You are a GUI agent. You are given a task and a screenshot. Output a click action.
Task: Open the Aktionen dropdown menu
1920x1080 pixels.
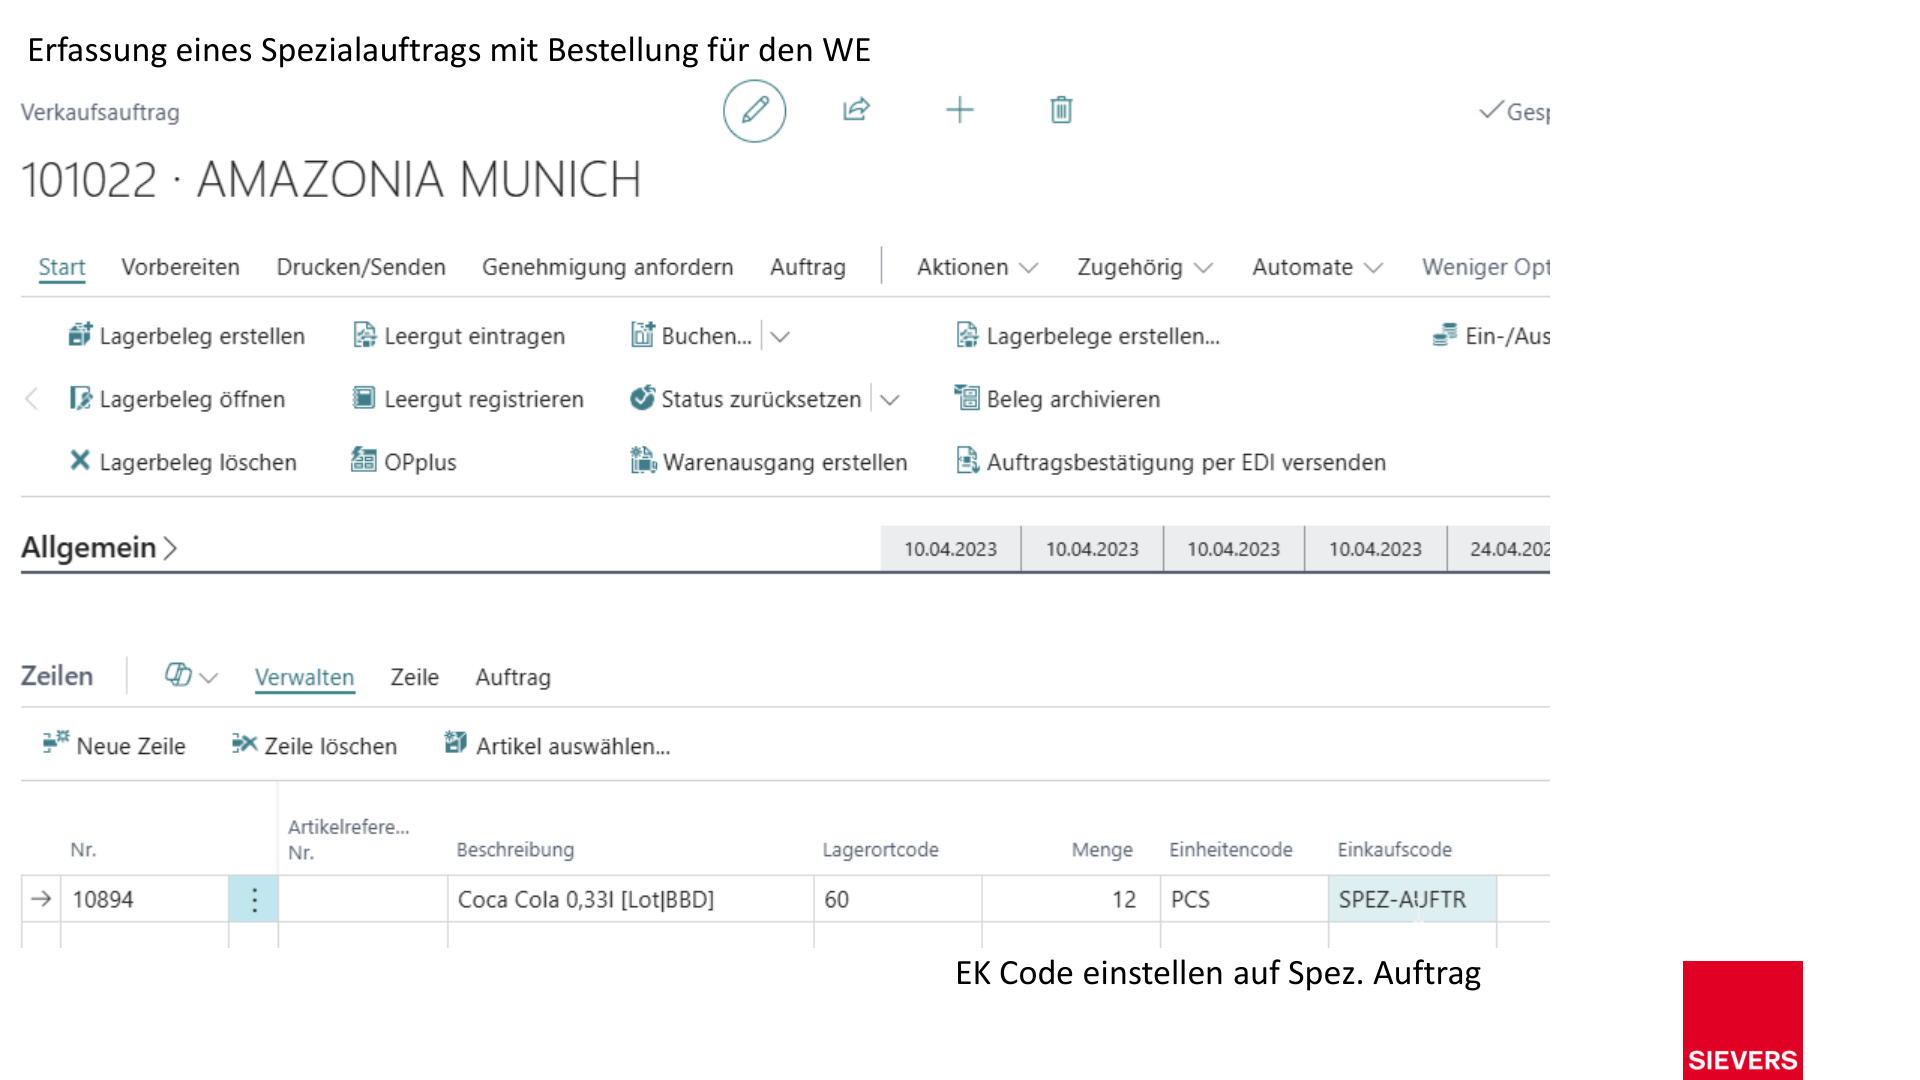pos(977,267)
